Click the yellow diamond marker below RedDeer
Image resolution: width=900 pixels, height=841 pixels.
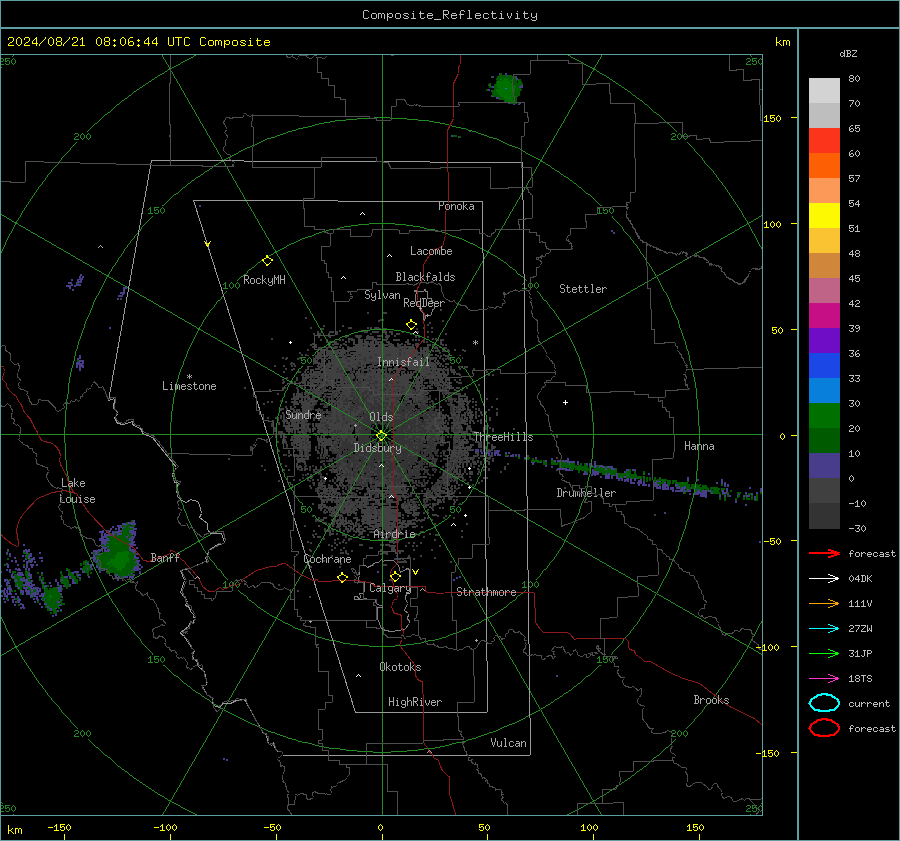click(411, 325)
